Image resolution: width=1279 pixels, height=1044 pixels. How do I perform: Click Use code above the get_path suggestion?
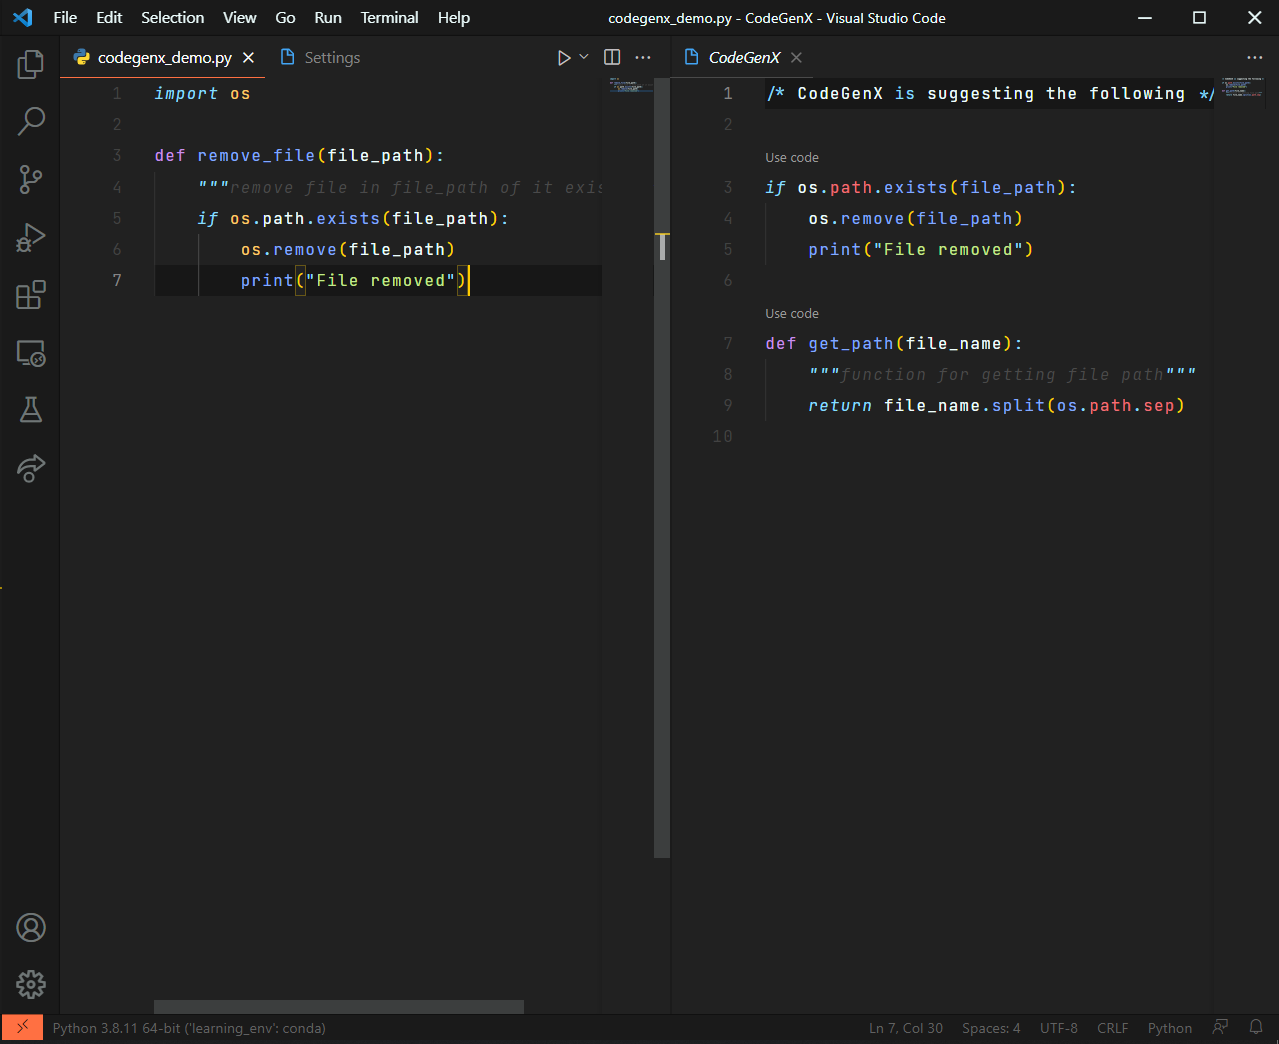(792, 314)
